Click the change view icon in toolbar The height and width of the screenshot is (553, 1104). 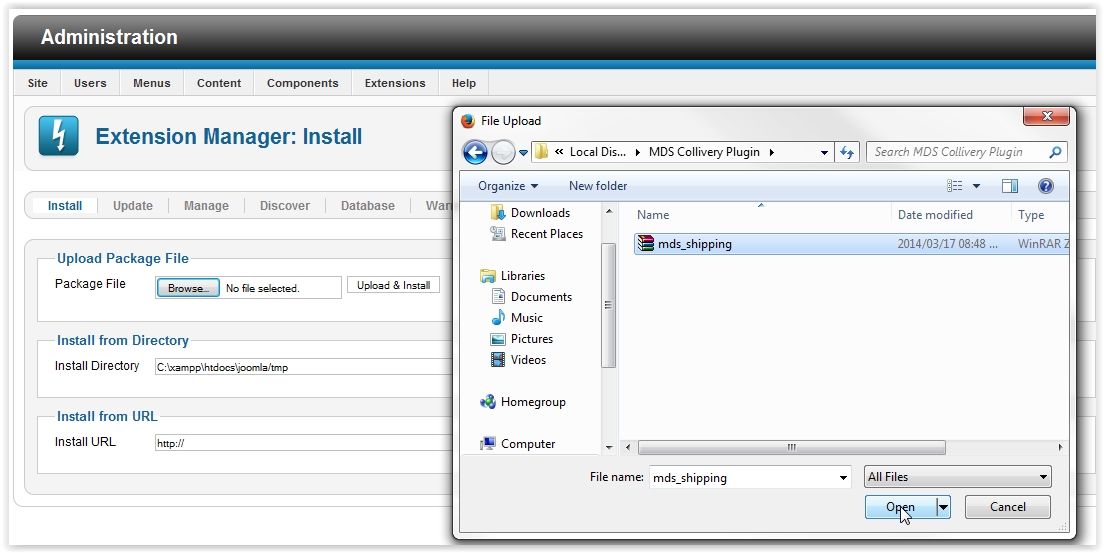point(955,186)
